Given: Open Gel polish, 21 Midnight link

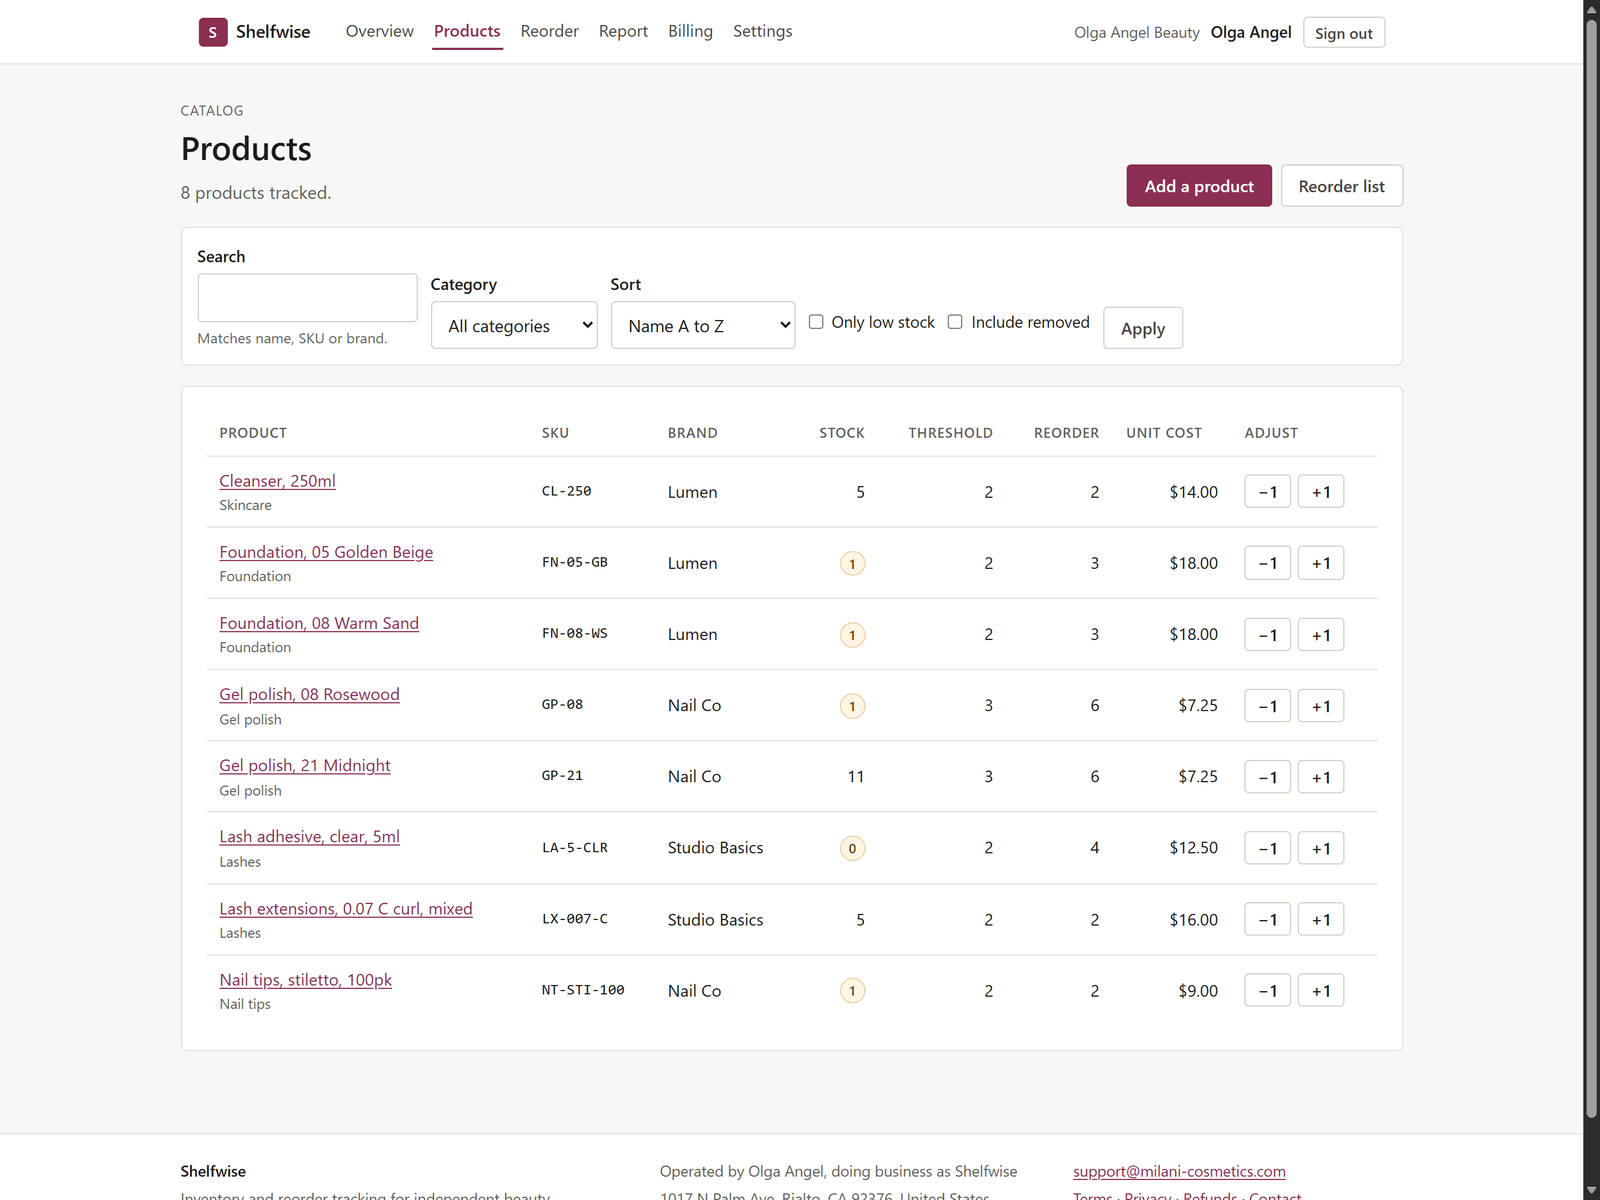Looking at the screenshot, I should point(305,765).
